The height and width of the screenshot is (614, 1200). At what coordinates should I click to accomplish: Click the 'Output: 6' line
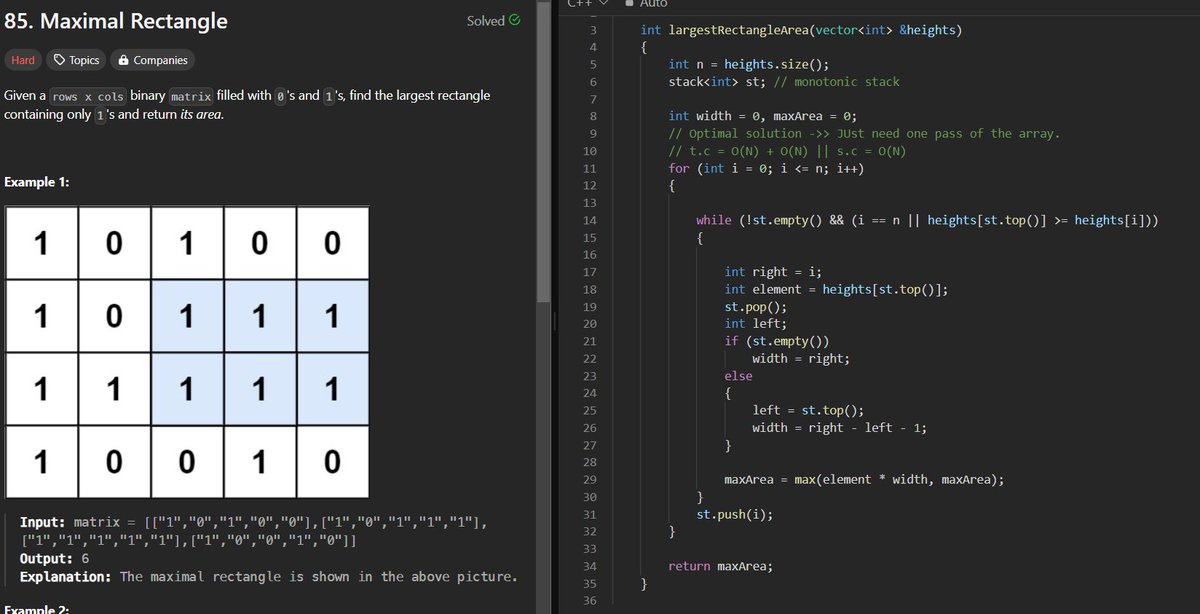click(x=54, y=559)
